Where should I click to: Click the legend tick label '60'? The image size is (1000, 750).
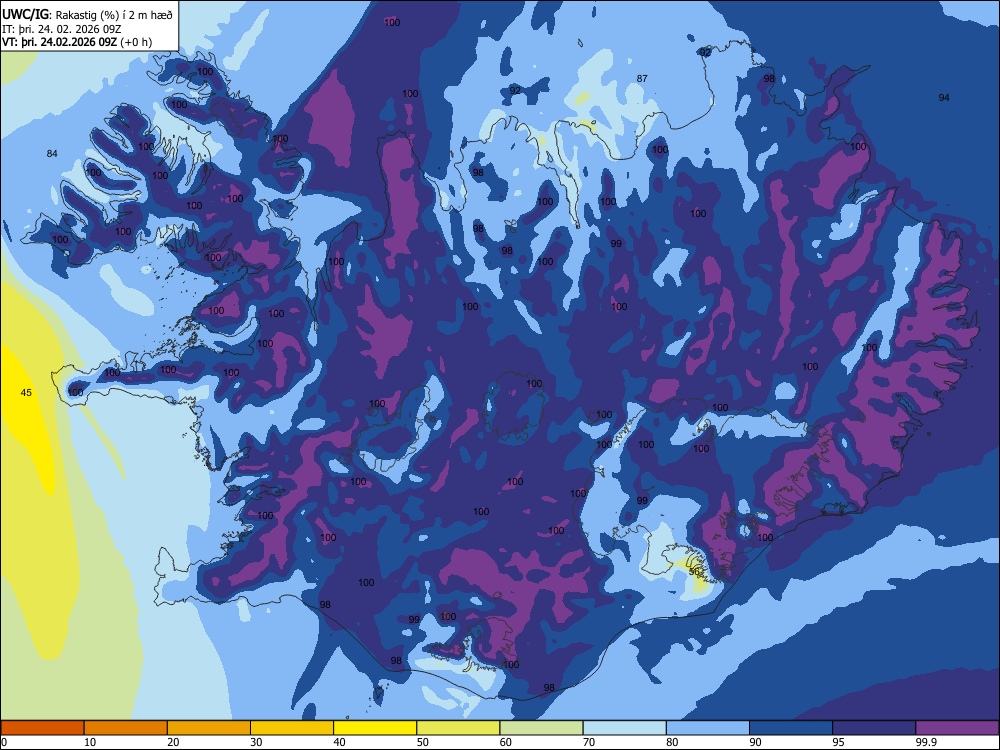coord(506,742)
